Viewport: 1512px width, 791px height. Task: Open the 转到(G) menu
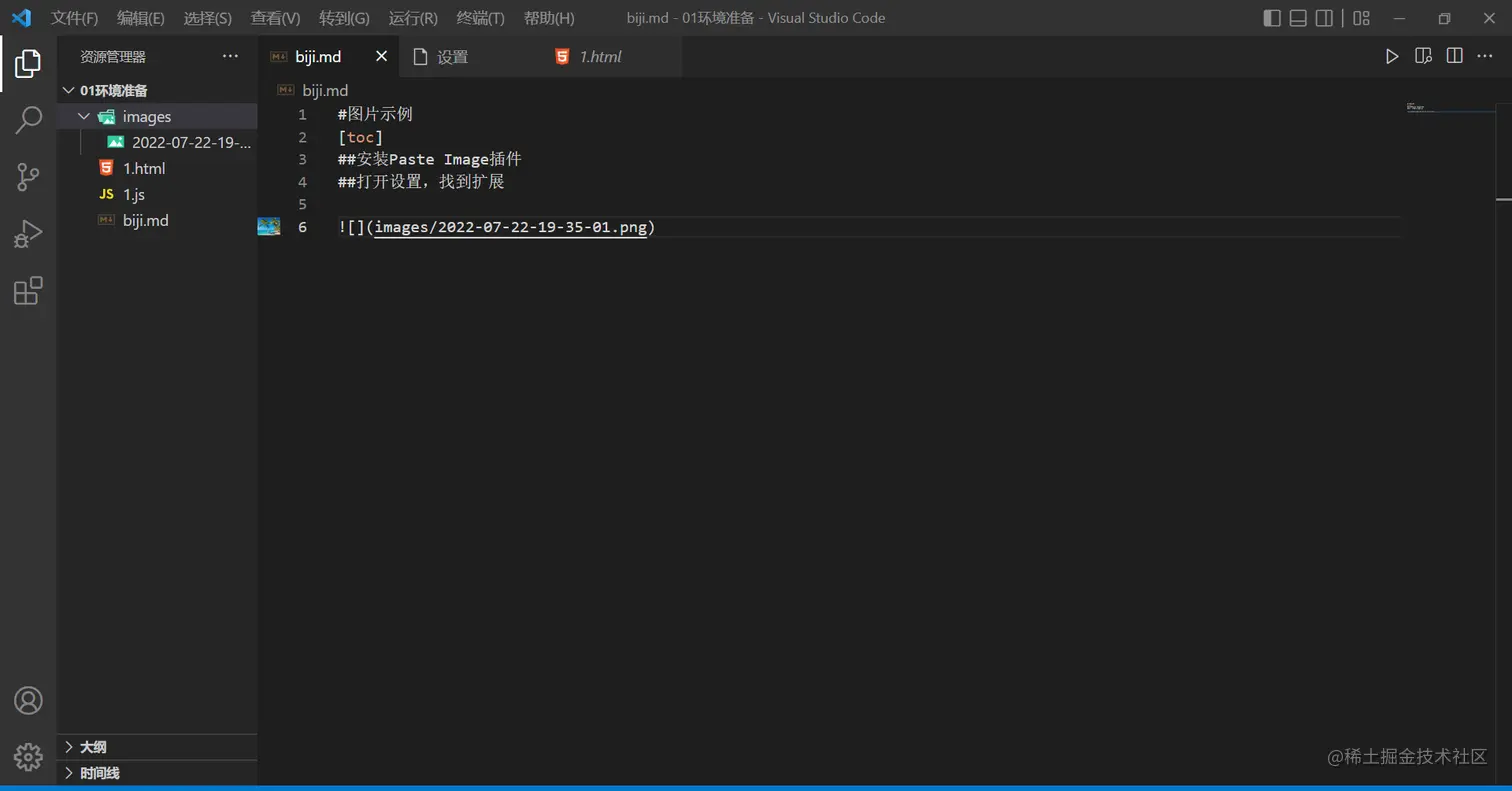(x=344, y=18)
